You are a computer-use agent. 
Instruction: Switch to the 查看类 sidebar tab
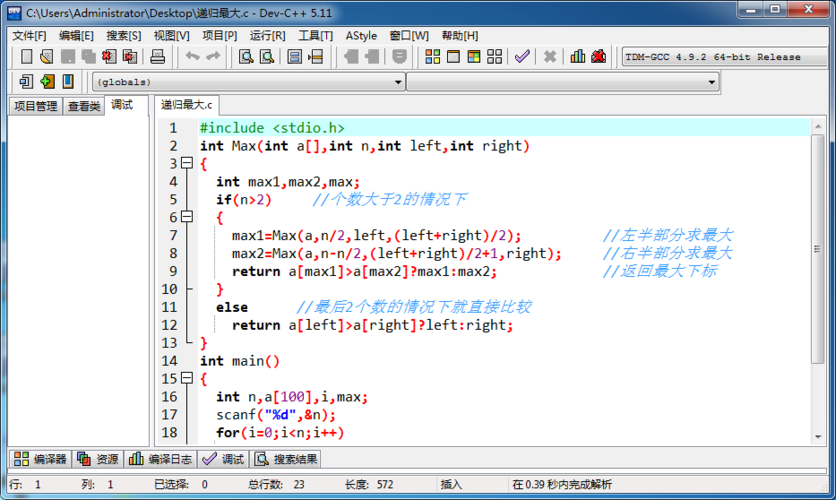[84, 106]
